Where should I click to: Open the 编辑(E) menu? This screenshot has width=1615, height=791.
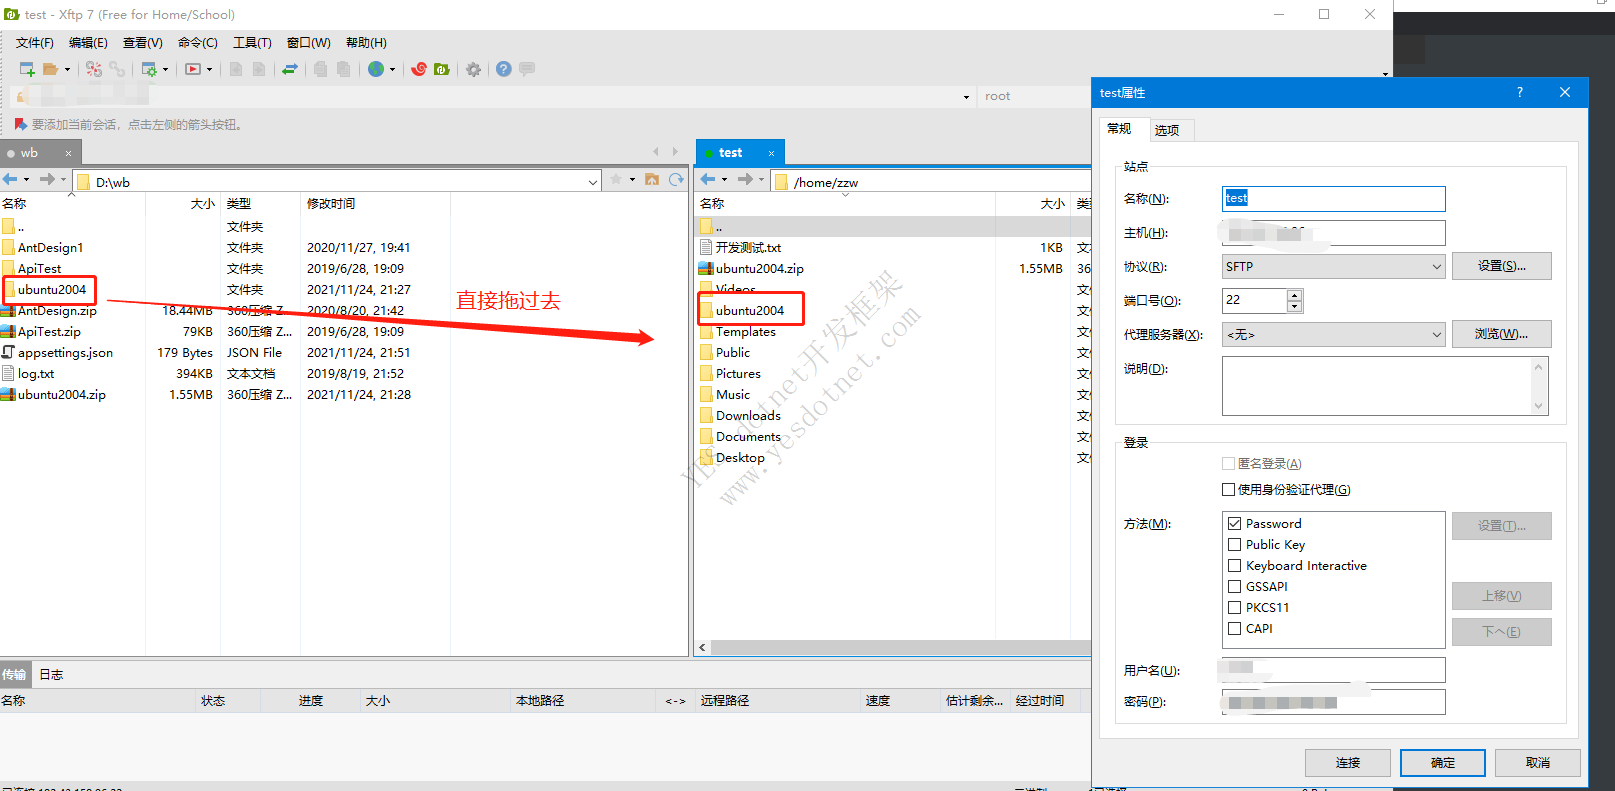[88, 43]
